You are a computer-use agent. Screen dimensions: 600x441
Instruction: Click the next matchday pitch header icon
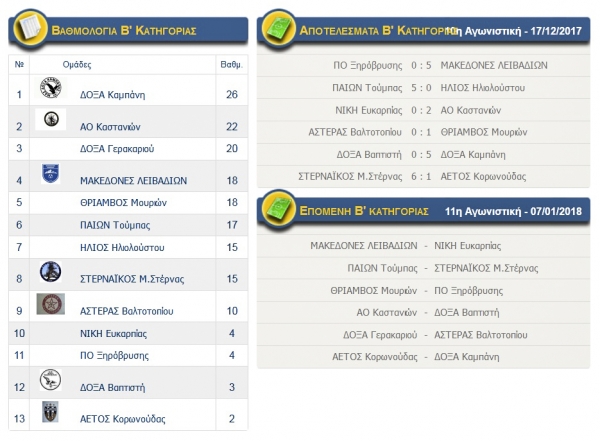278,211
